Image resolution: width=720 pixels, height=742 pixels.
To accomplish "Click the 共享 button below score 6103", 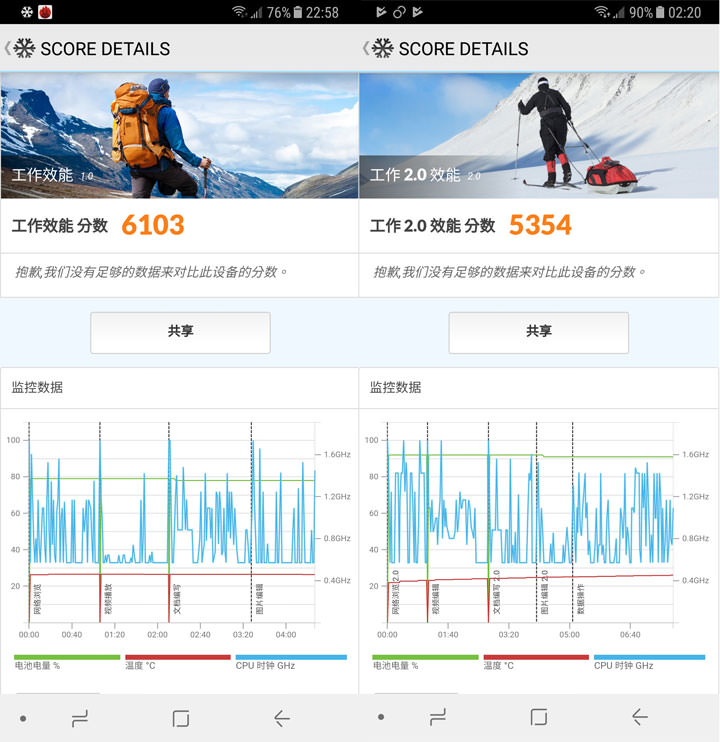I will 180,332.
